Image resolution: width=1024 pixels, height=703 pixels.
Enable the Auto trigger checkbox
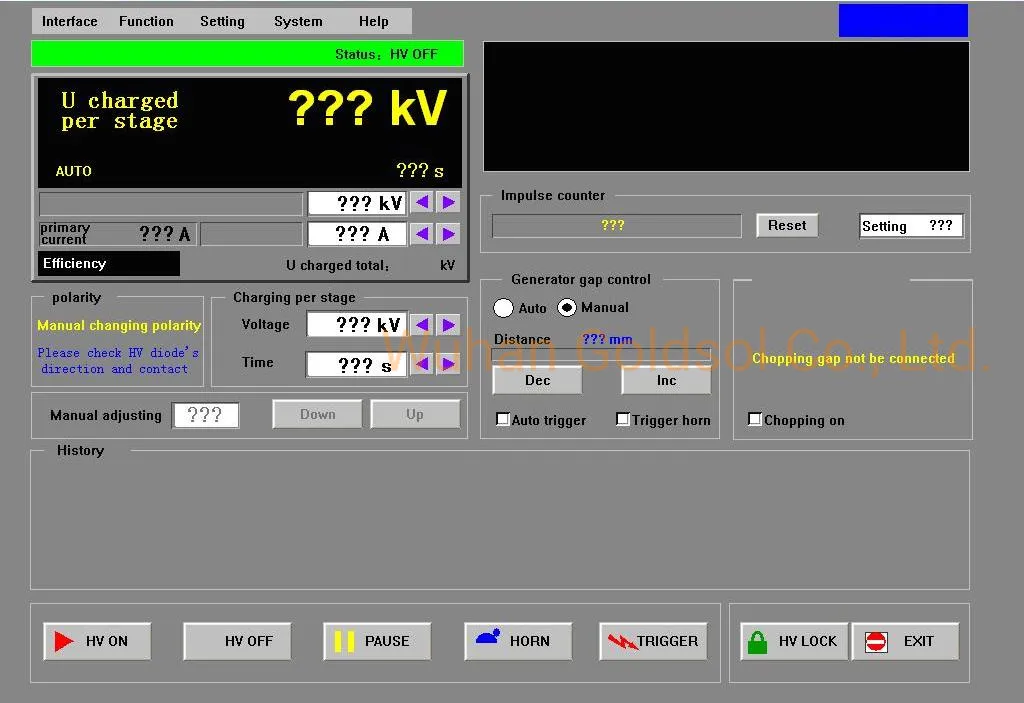pyautogui.click(x=503, y=419)
